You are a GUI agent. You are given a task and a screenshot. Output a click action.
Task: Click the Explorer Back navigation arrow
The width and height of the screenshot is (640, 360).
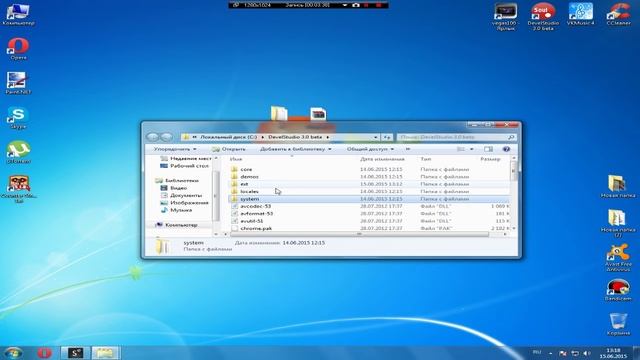(x=153, y=137)
